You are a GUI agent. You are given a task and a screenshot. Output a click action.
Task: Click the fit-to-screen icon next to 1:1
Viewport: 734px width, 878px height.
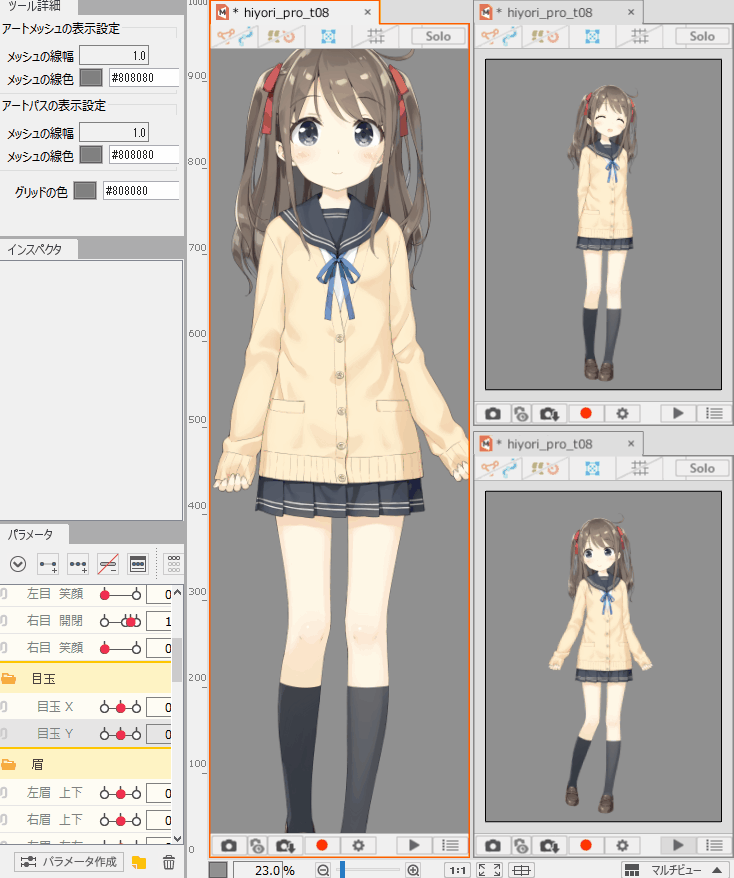(489, 870)
